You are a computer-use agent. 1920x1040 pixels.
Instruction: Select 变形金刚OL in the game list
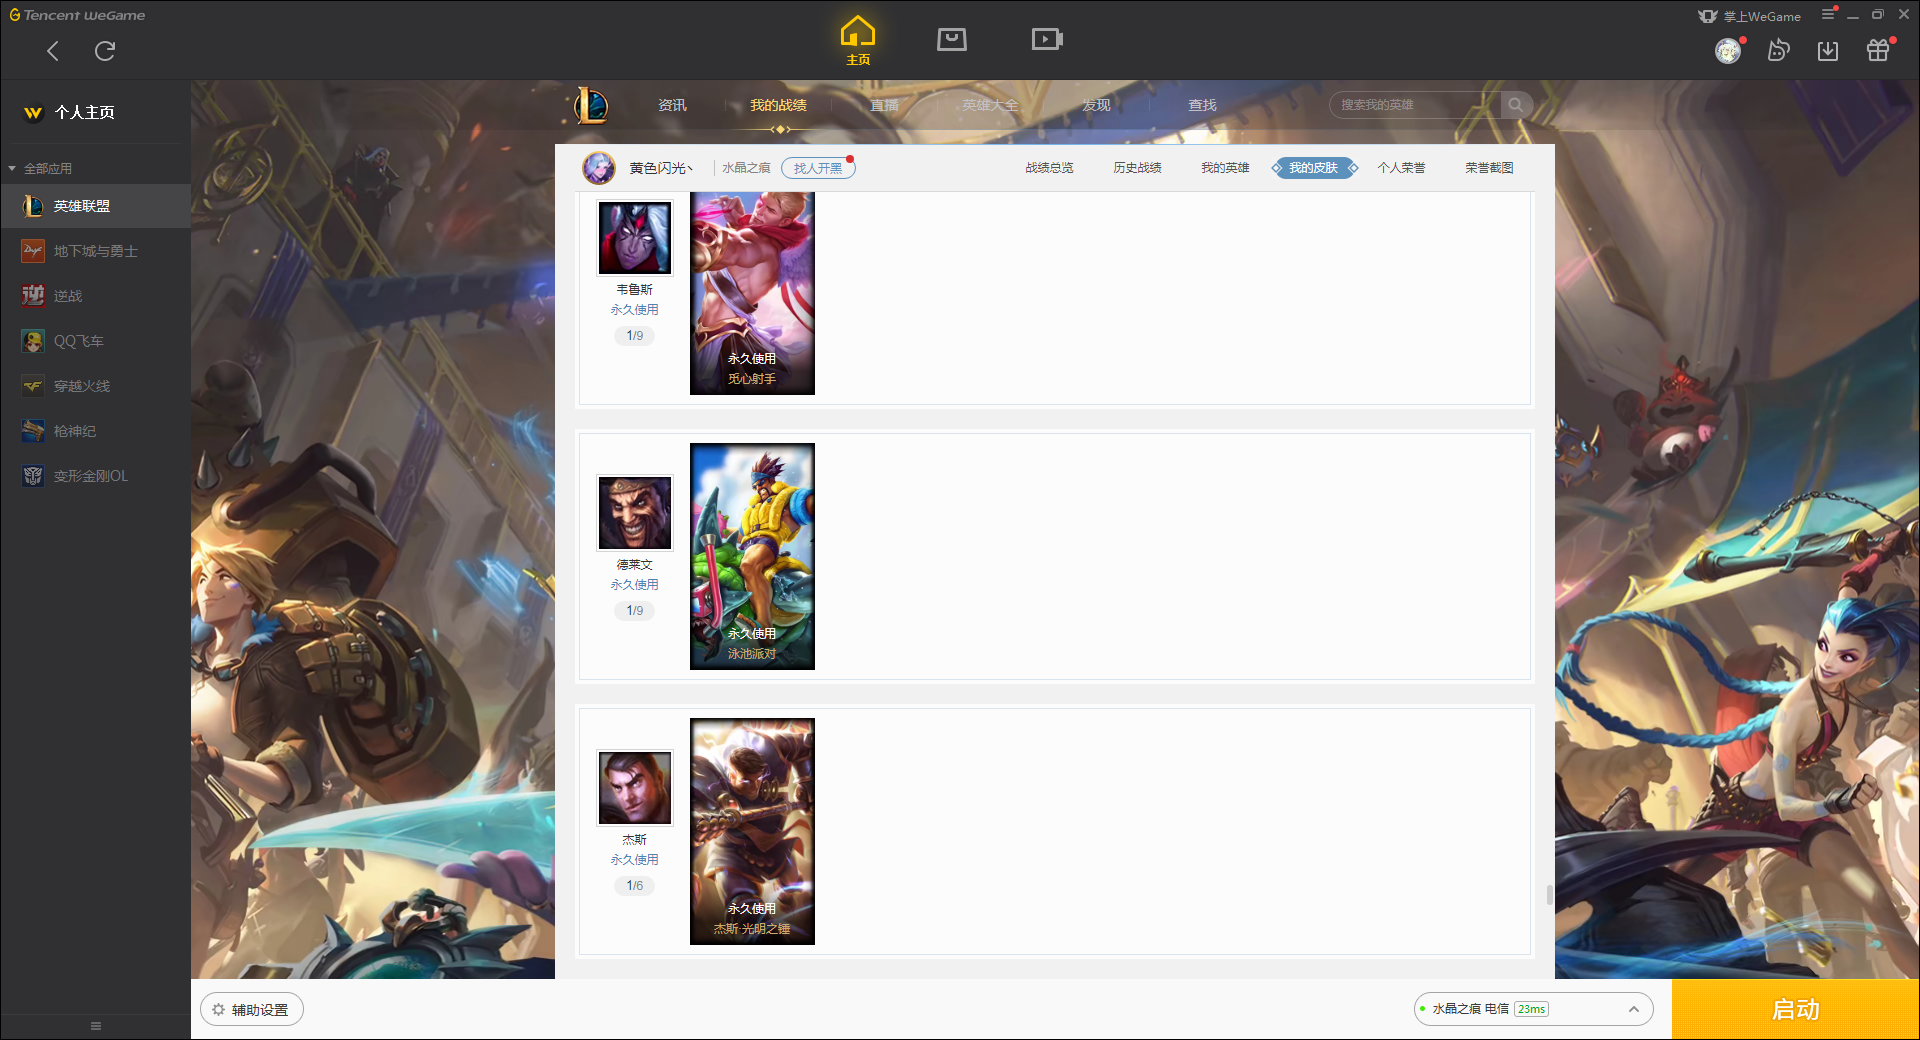[x=95, y=476]
